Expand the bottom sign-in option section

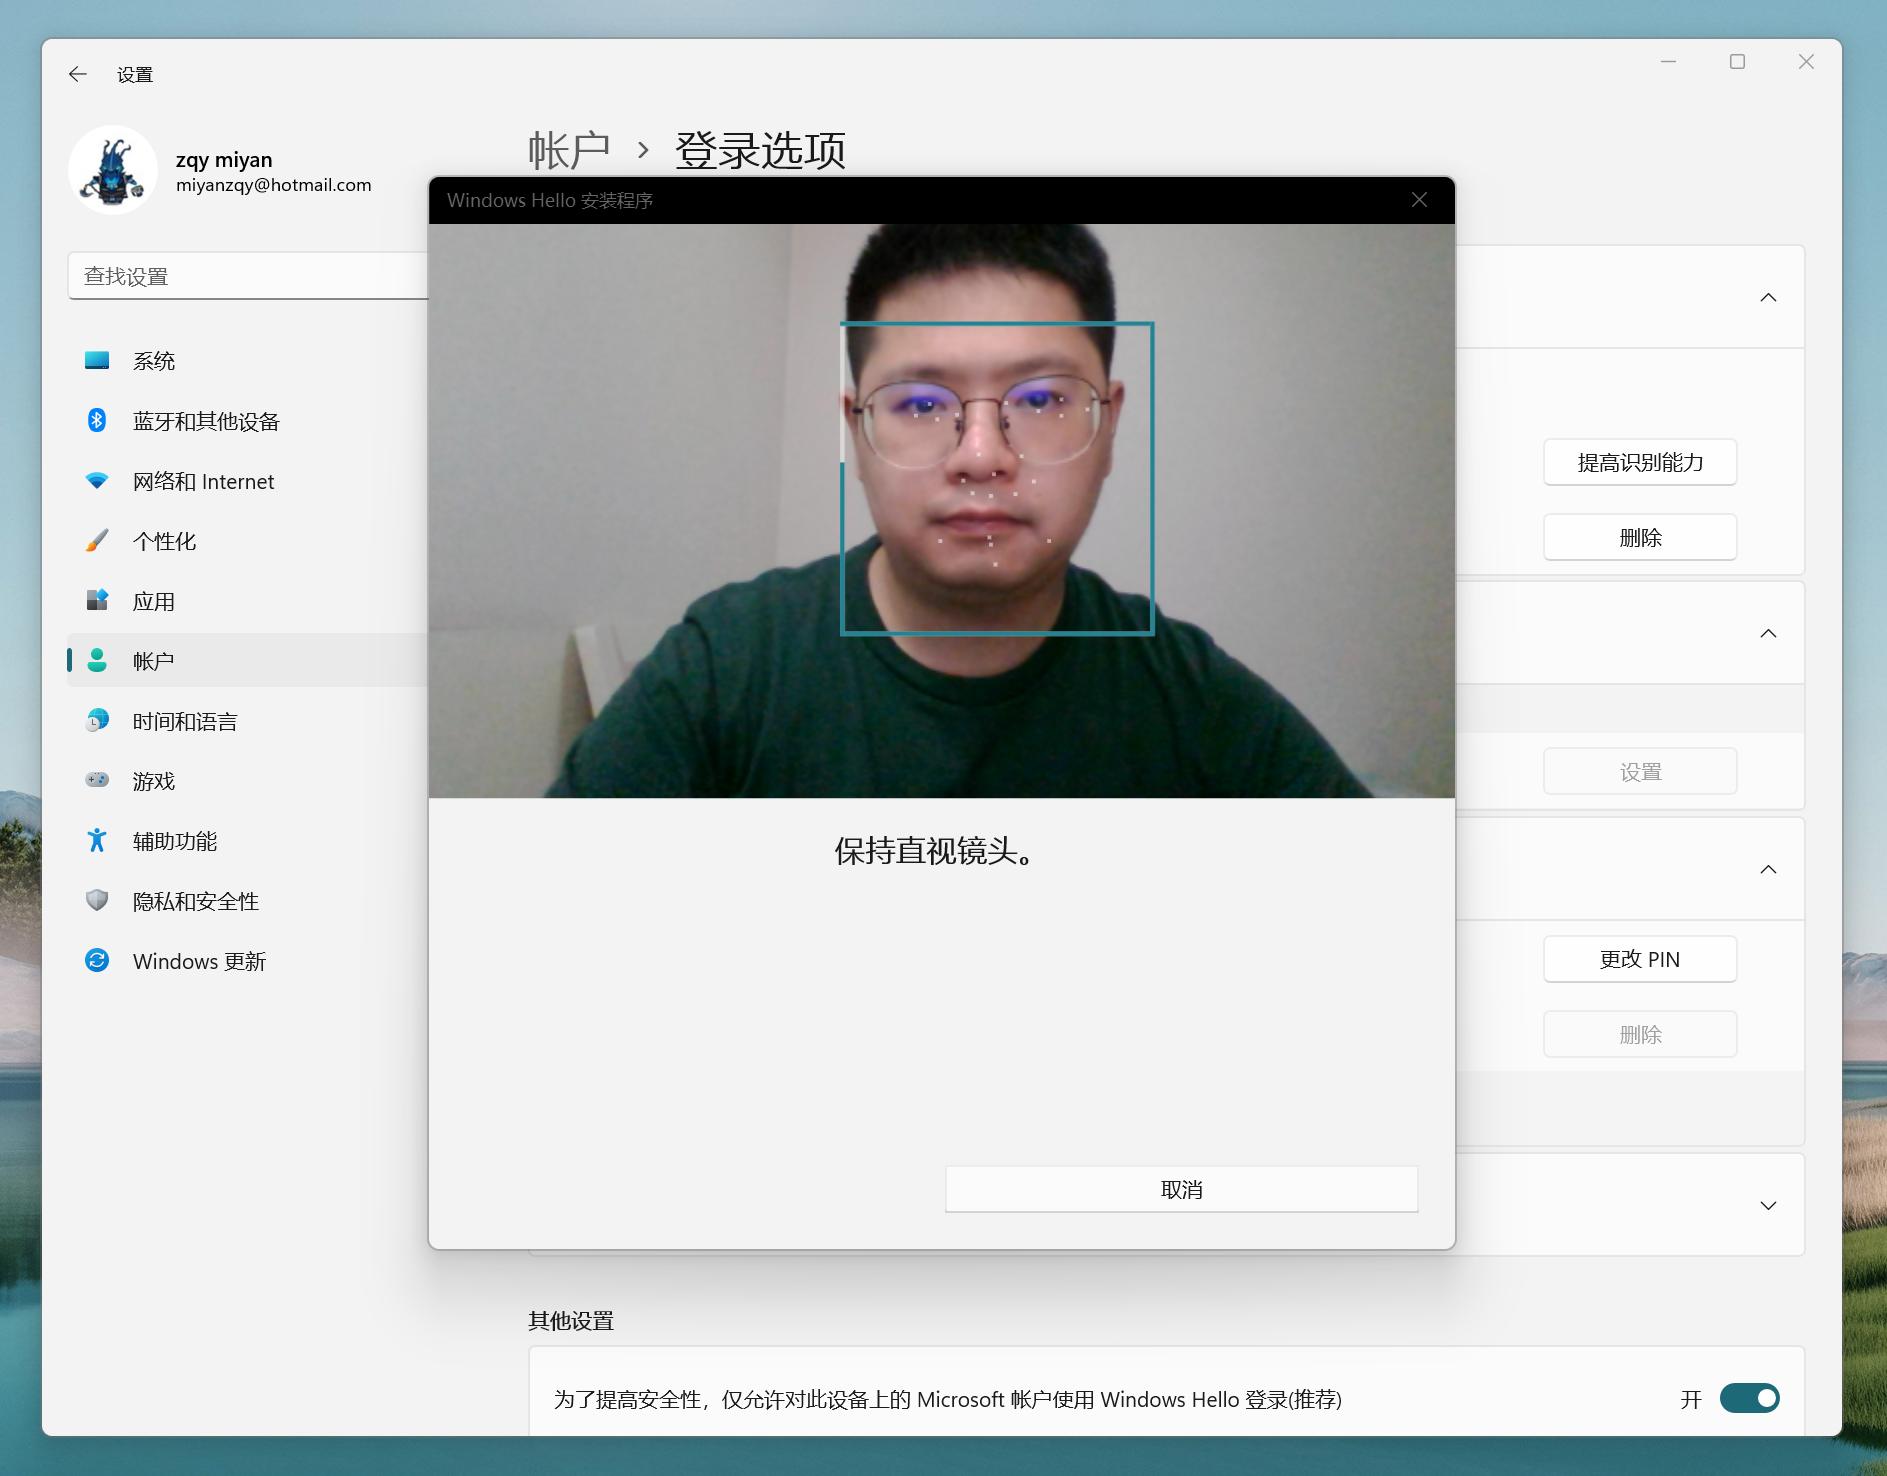(1769, 1205)
